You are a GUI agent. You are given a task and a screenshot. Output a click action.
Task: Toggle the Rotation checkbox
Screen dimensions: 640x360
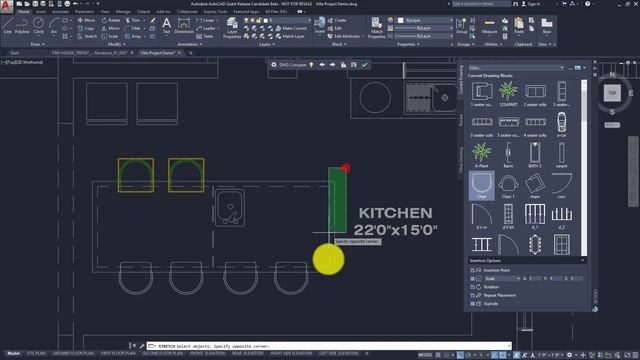click(x=473, y=287)
